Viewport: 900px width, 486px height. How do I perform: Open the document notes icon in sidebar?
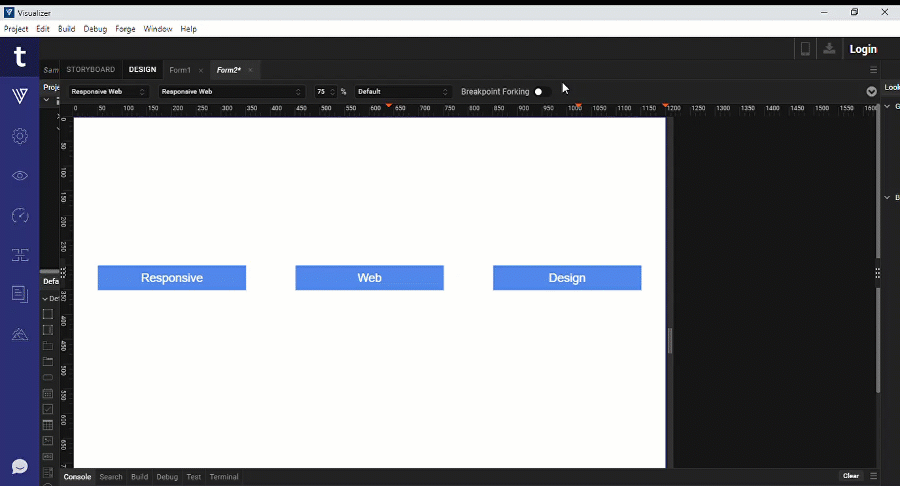click(x=19, y=293)
